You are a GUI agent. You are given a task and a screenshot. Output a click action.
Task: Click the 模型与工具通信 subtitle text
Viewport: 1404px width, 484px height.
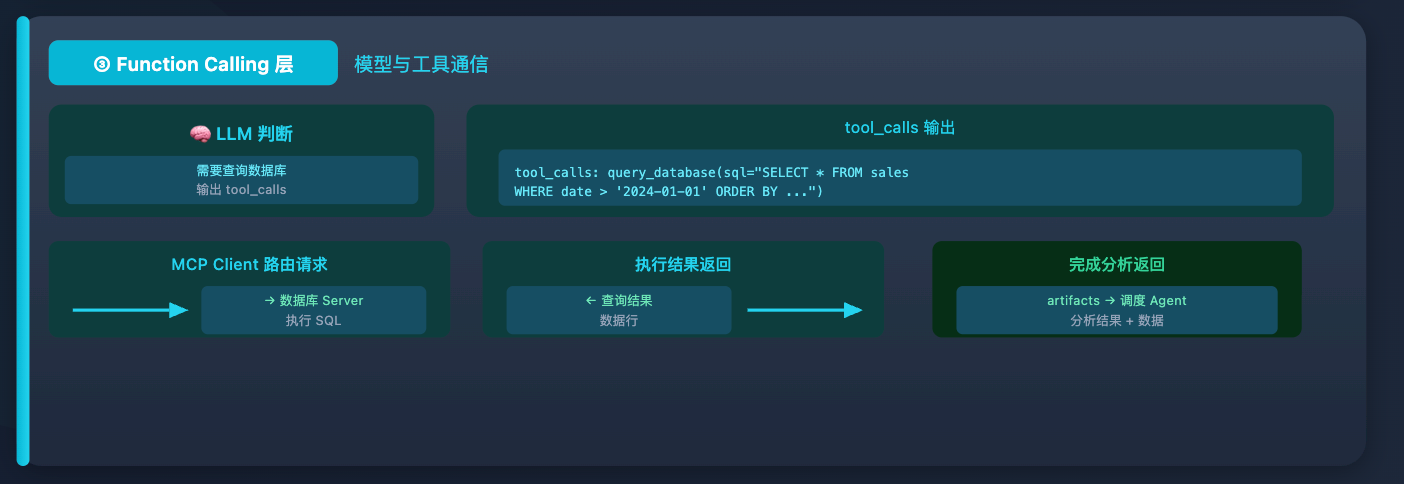tap(421, 64)
